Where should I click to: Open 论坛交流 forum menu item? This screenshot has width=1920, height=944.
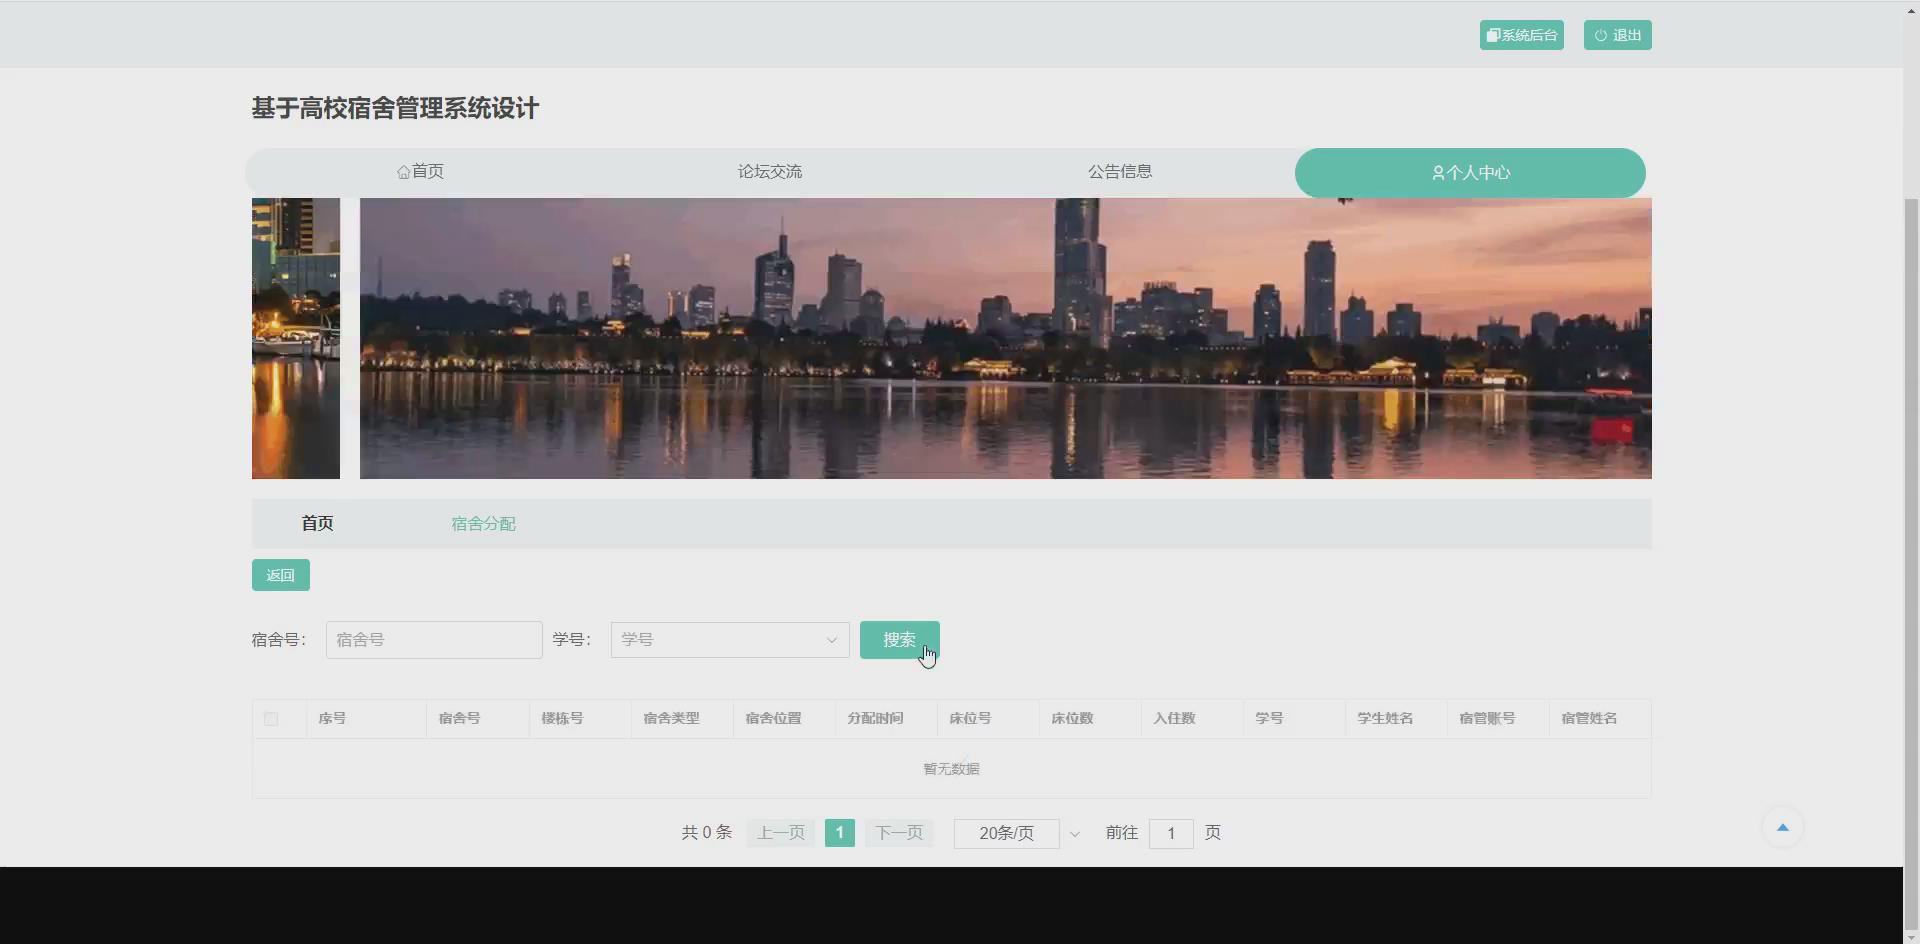(x=770, y=172)
